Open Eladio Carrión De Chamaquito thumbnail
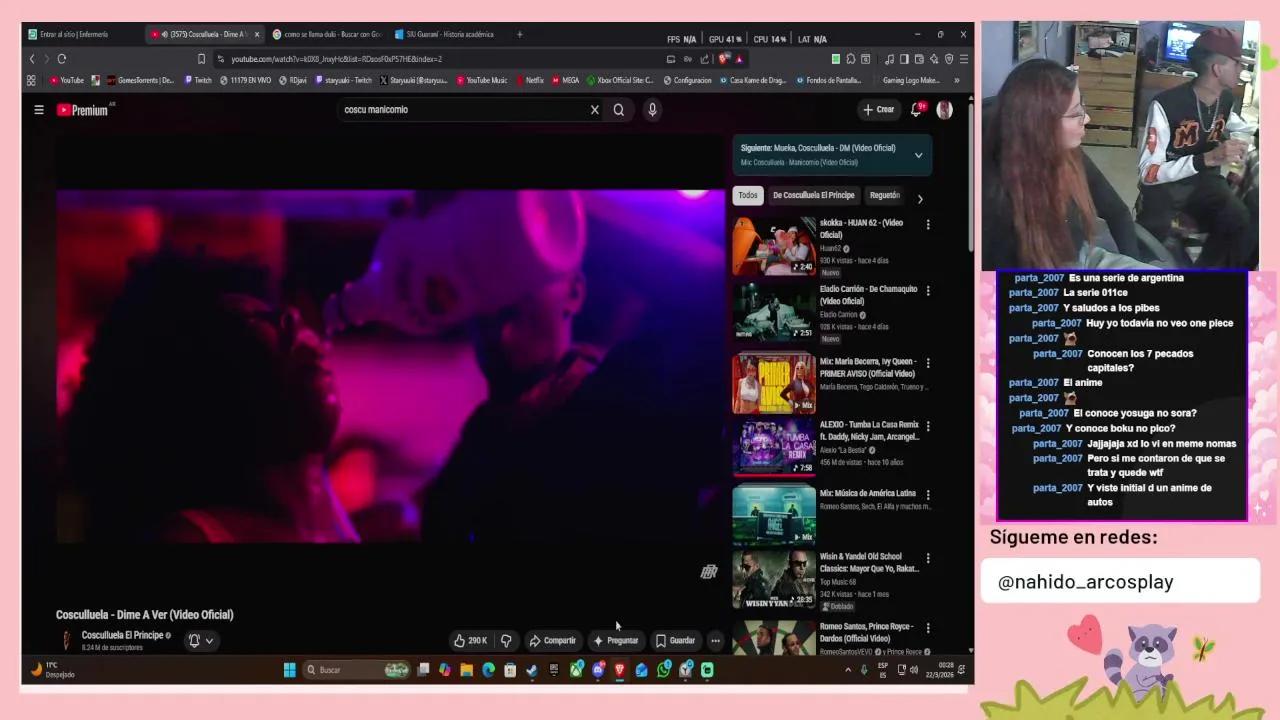Screen dimensions: 1280x720 (774, 312)
